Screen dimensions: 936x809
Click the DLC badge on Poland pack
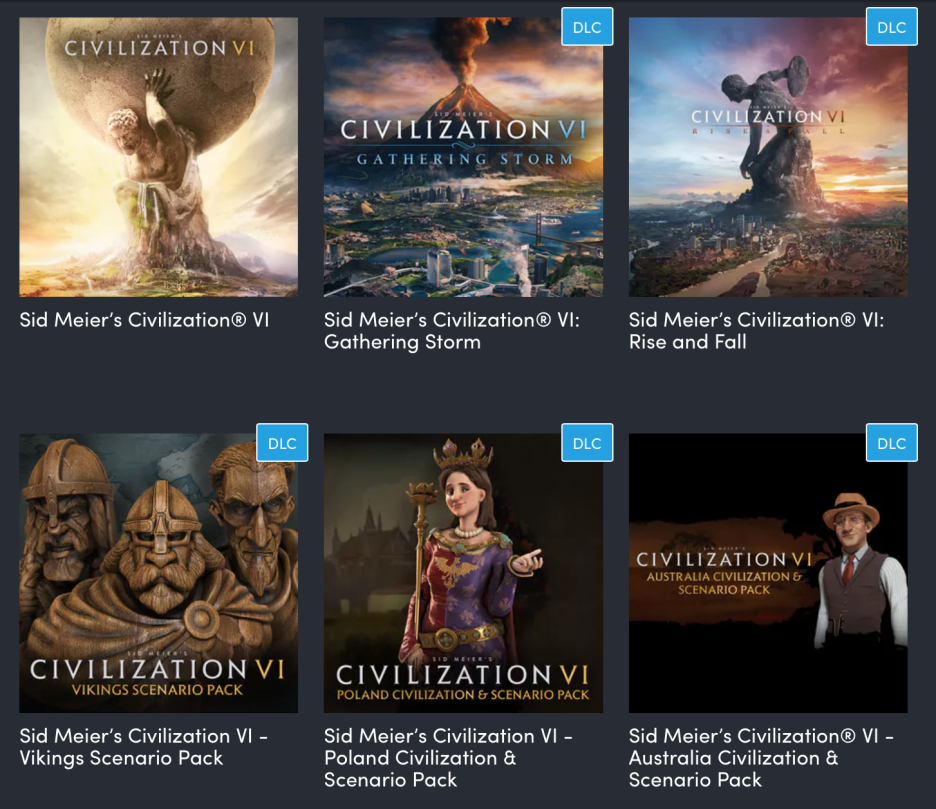click(587, 443)
